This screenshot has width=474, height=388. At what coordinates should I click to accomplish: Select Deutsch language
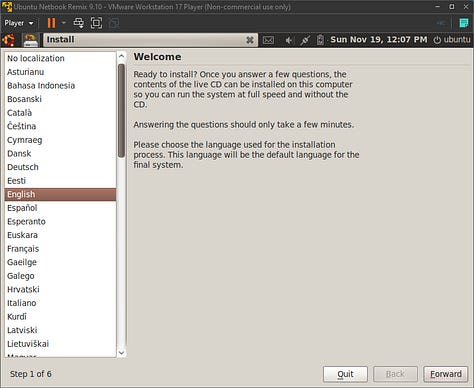(60, 167)
